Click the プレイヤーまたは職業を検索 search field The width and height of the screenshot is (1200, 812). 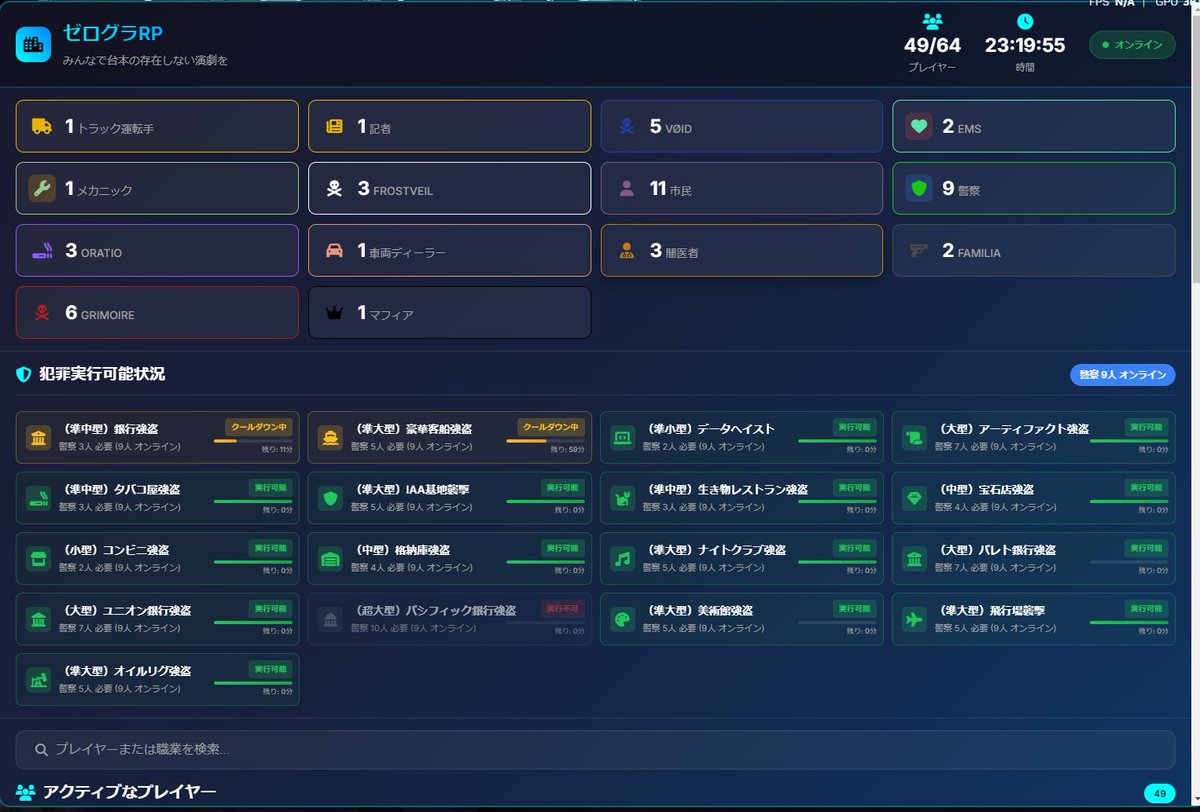[595, 750]
